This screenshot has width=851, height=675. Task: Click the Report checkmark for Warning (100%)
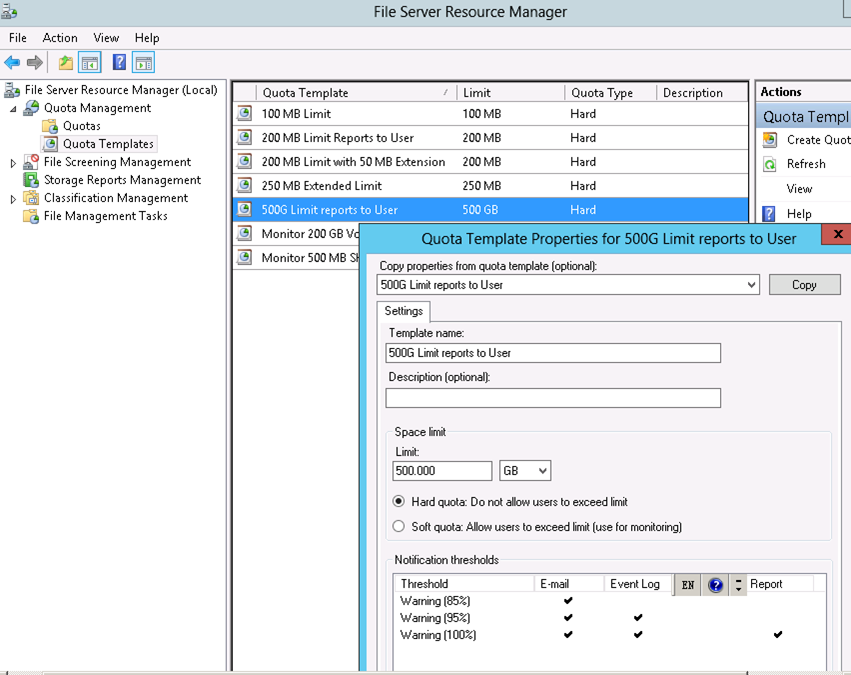(778, 634)
